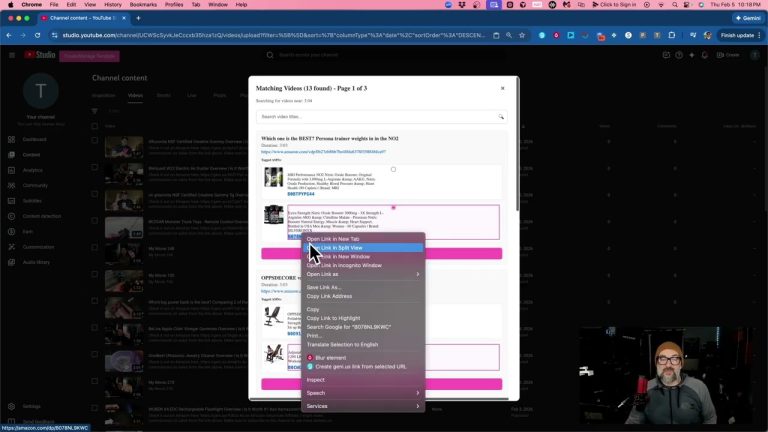
Task: Click Finish update in Chrome toolbar
Action: point(741,35)
